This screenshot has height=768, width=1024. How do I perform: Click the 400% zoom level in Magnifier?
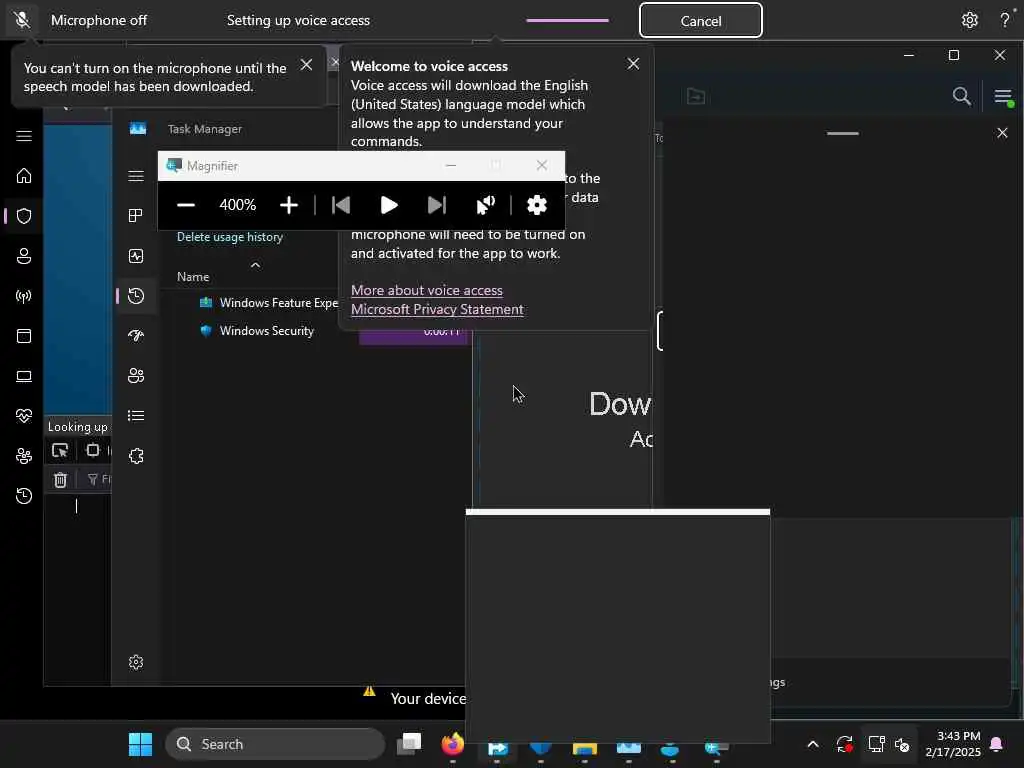(238, 205)
